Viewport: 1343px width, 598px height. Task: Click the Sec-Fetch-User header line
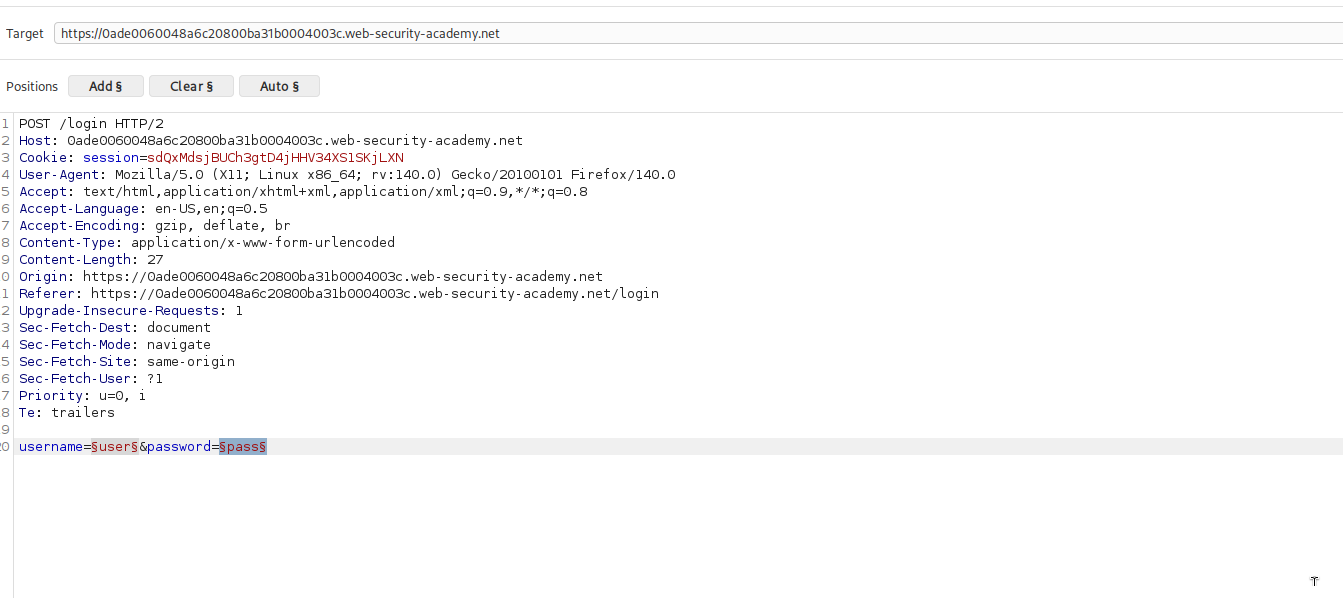click(x=91, y=379)
